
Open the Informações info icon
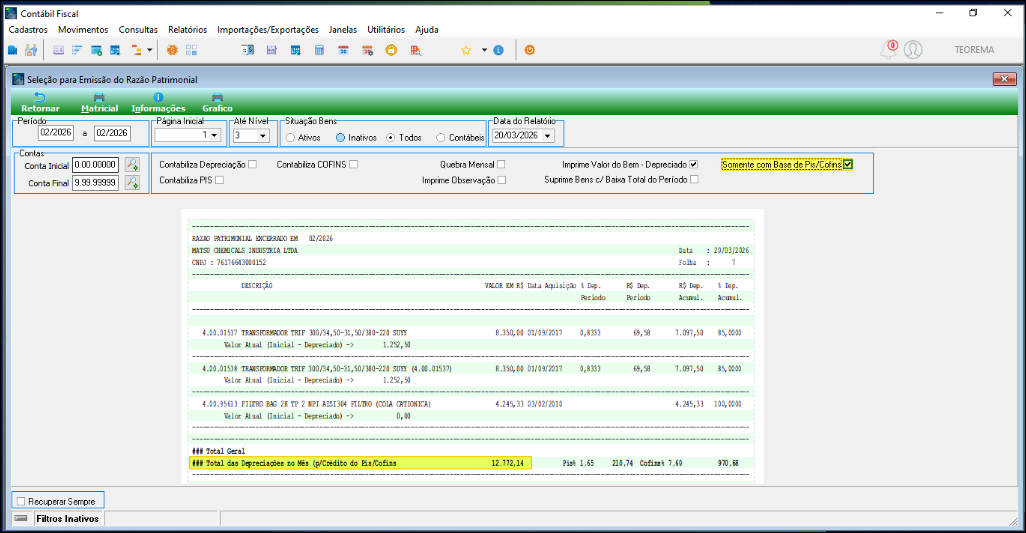click(158, 98)
